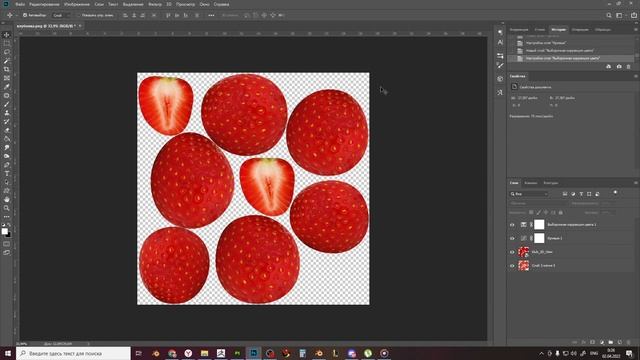Select history state Новый слой "Выборочная коррекция цвета"
Viewport: 640px width, 360px height.
coord(560,51)
